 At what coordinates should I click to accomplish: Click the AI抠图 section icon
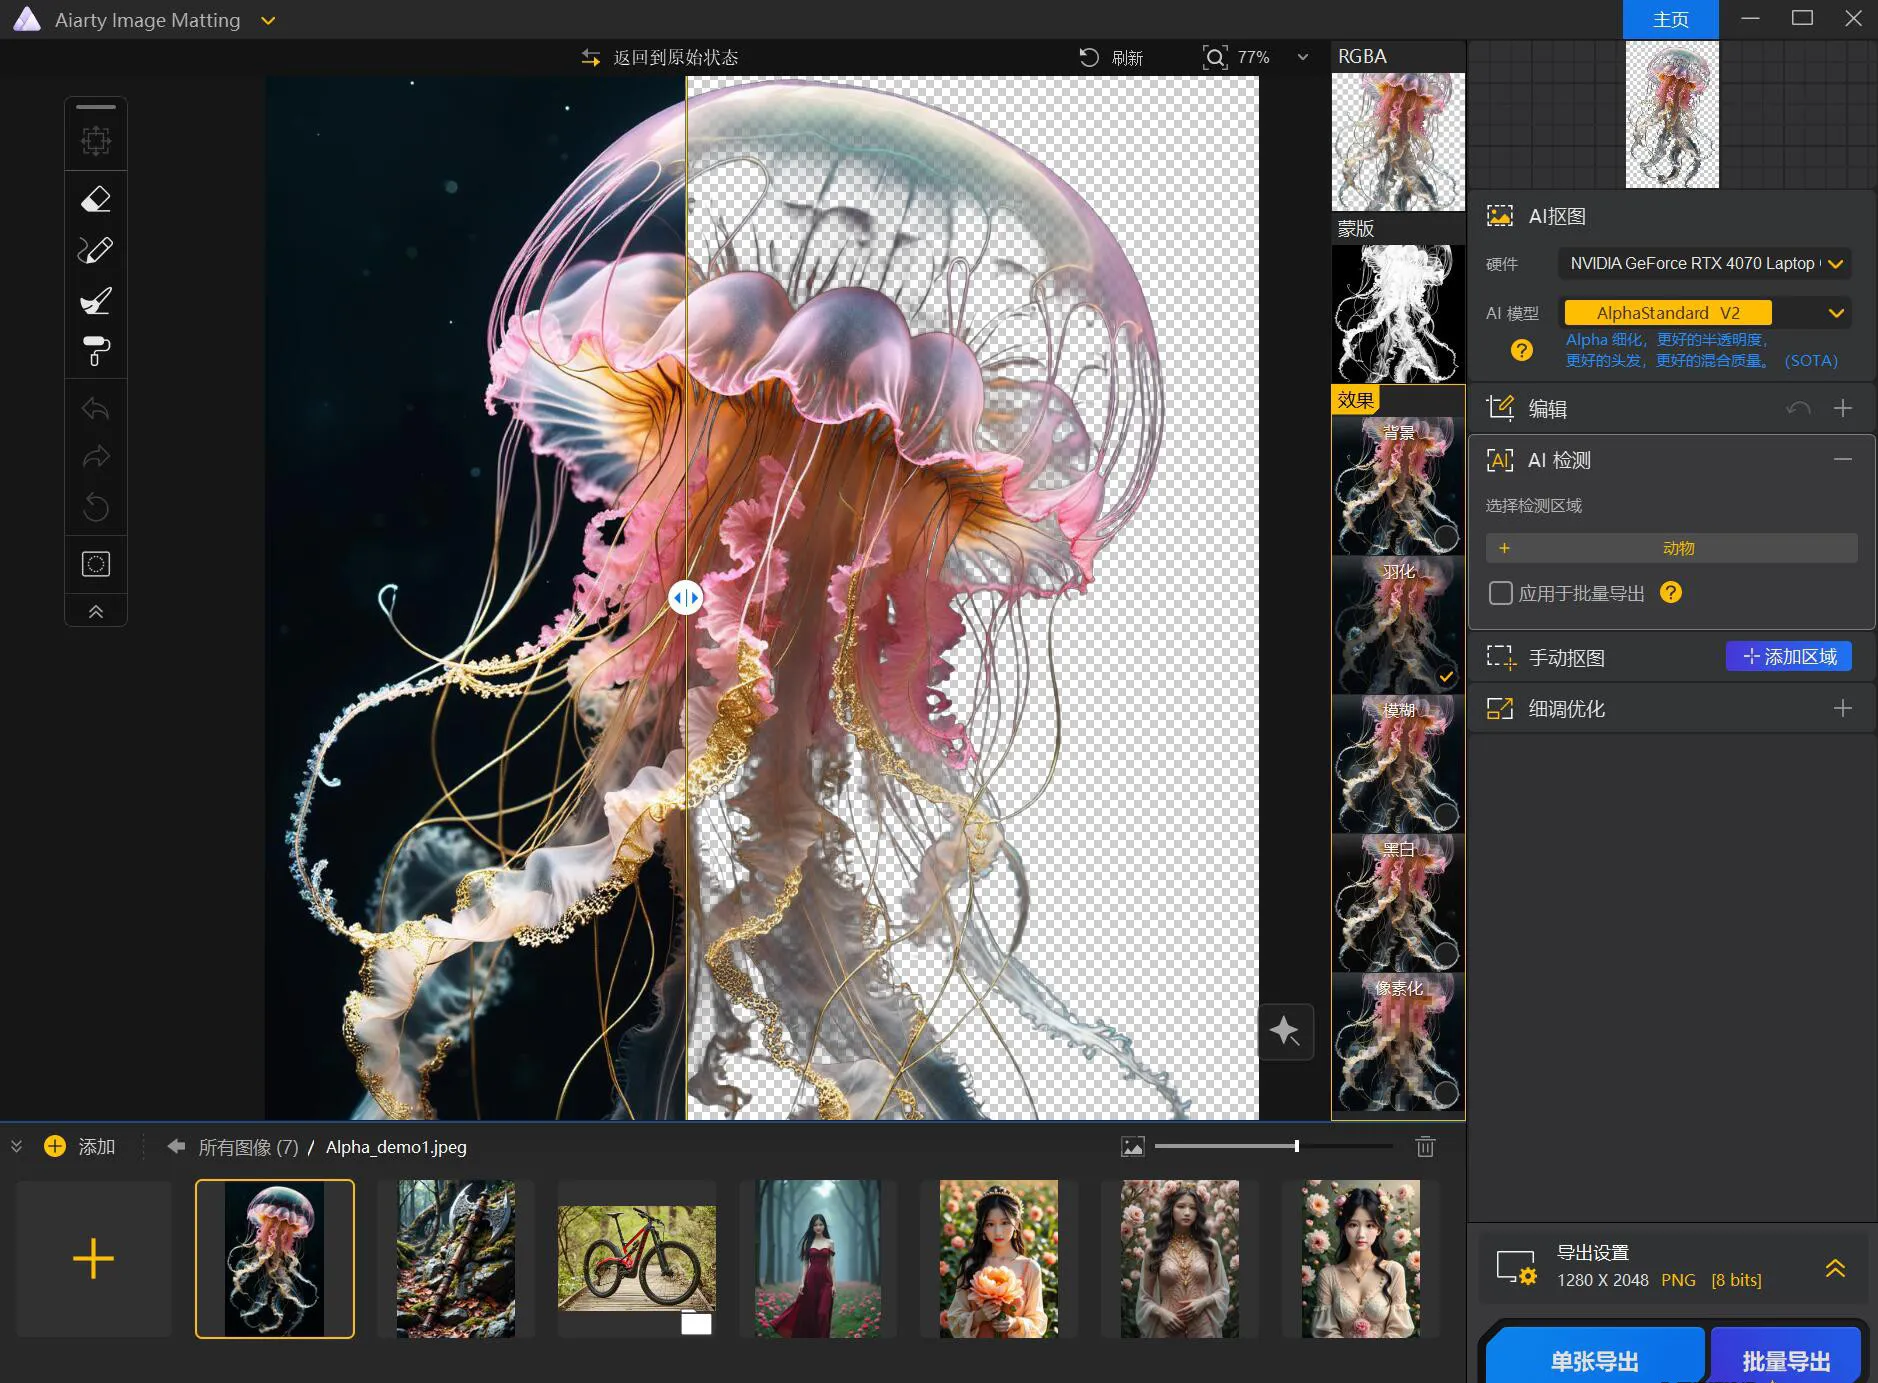(x=1499, y=216)
